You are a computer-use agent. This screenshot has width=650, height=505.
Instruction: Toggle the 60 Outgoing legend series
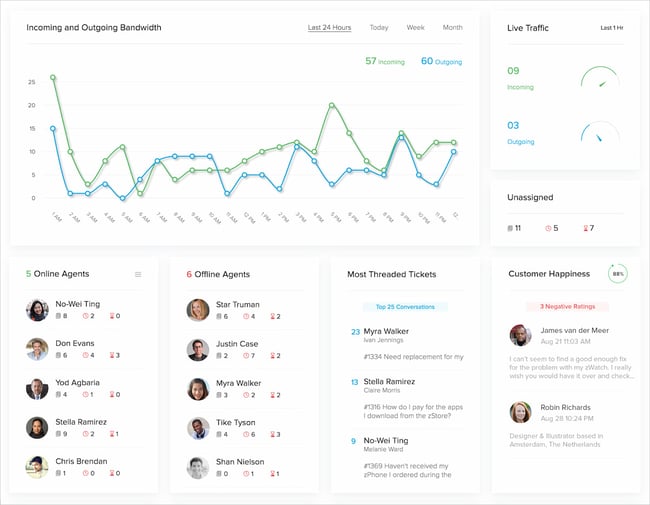click(x=441, y=61)
